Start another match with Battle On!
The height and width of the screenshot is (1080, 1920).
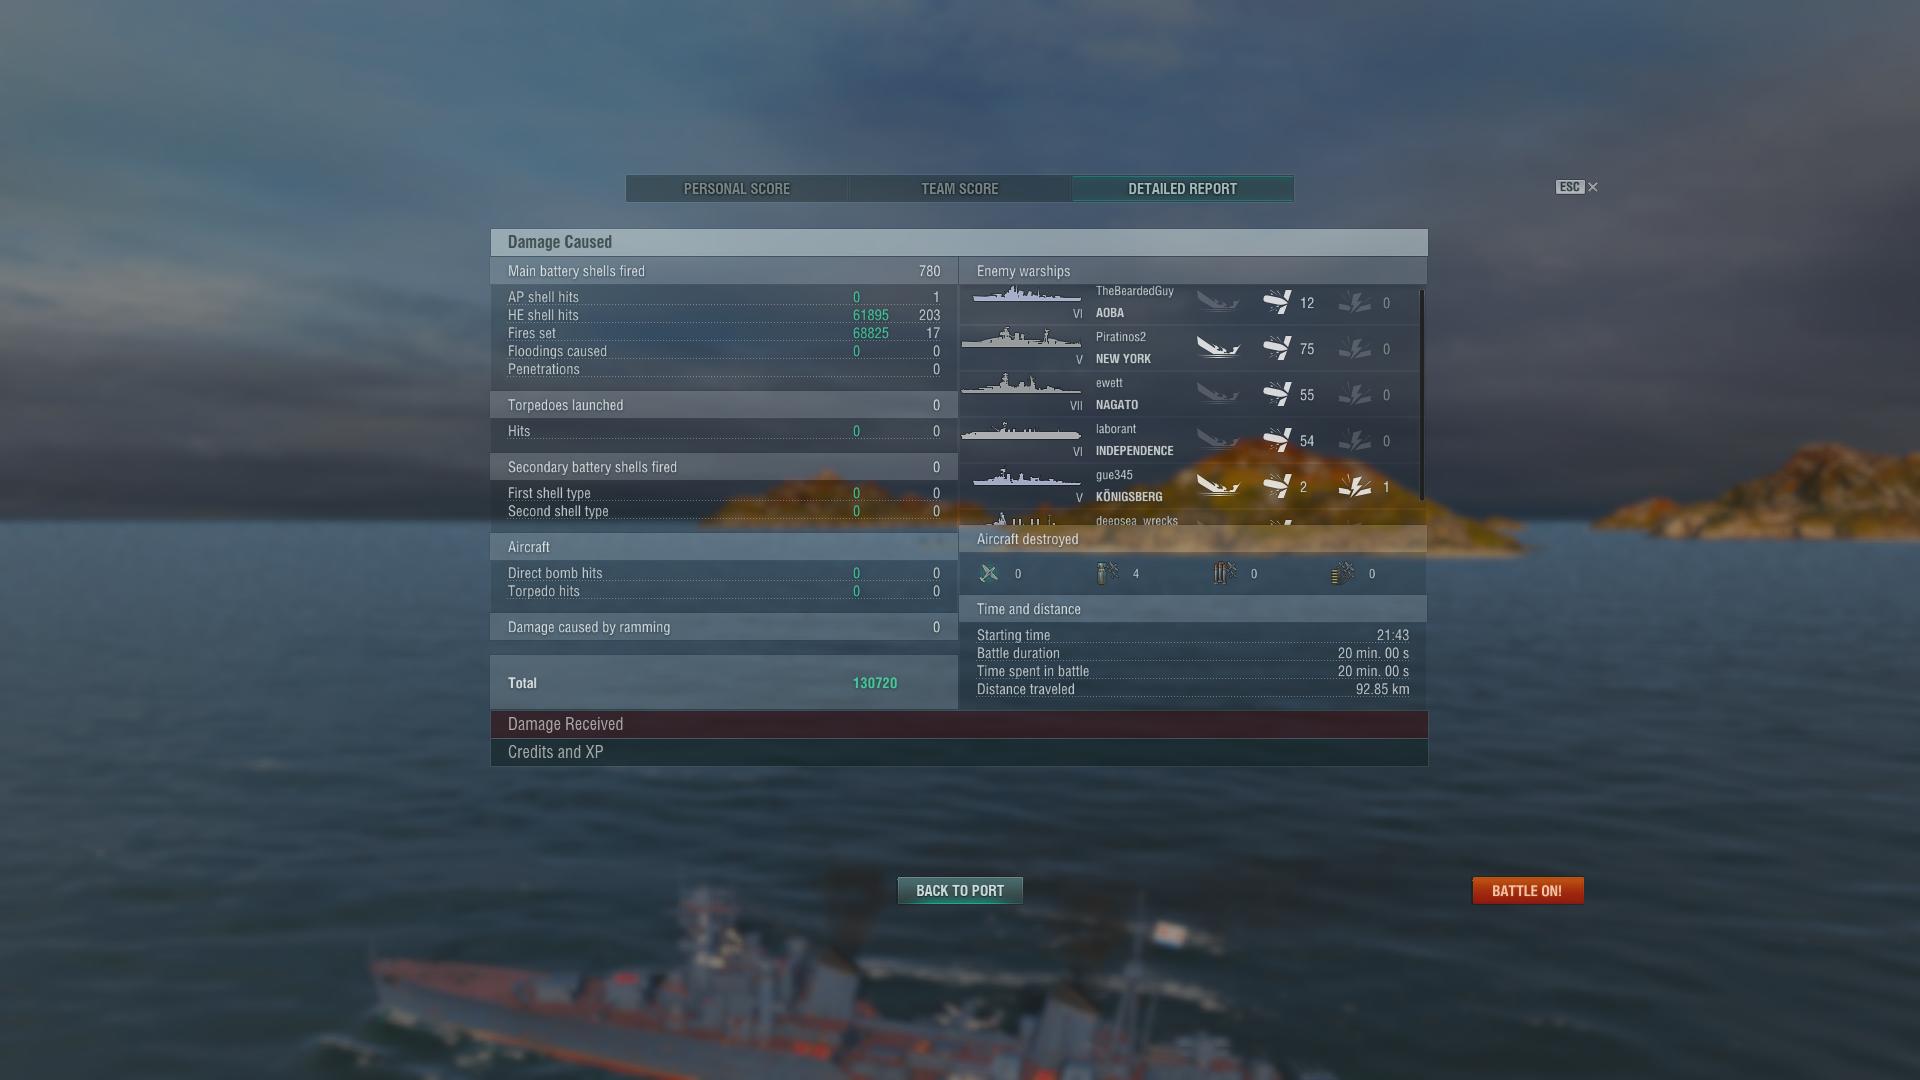tap(1528, 890)
